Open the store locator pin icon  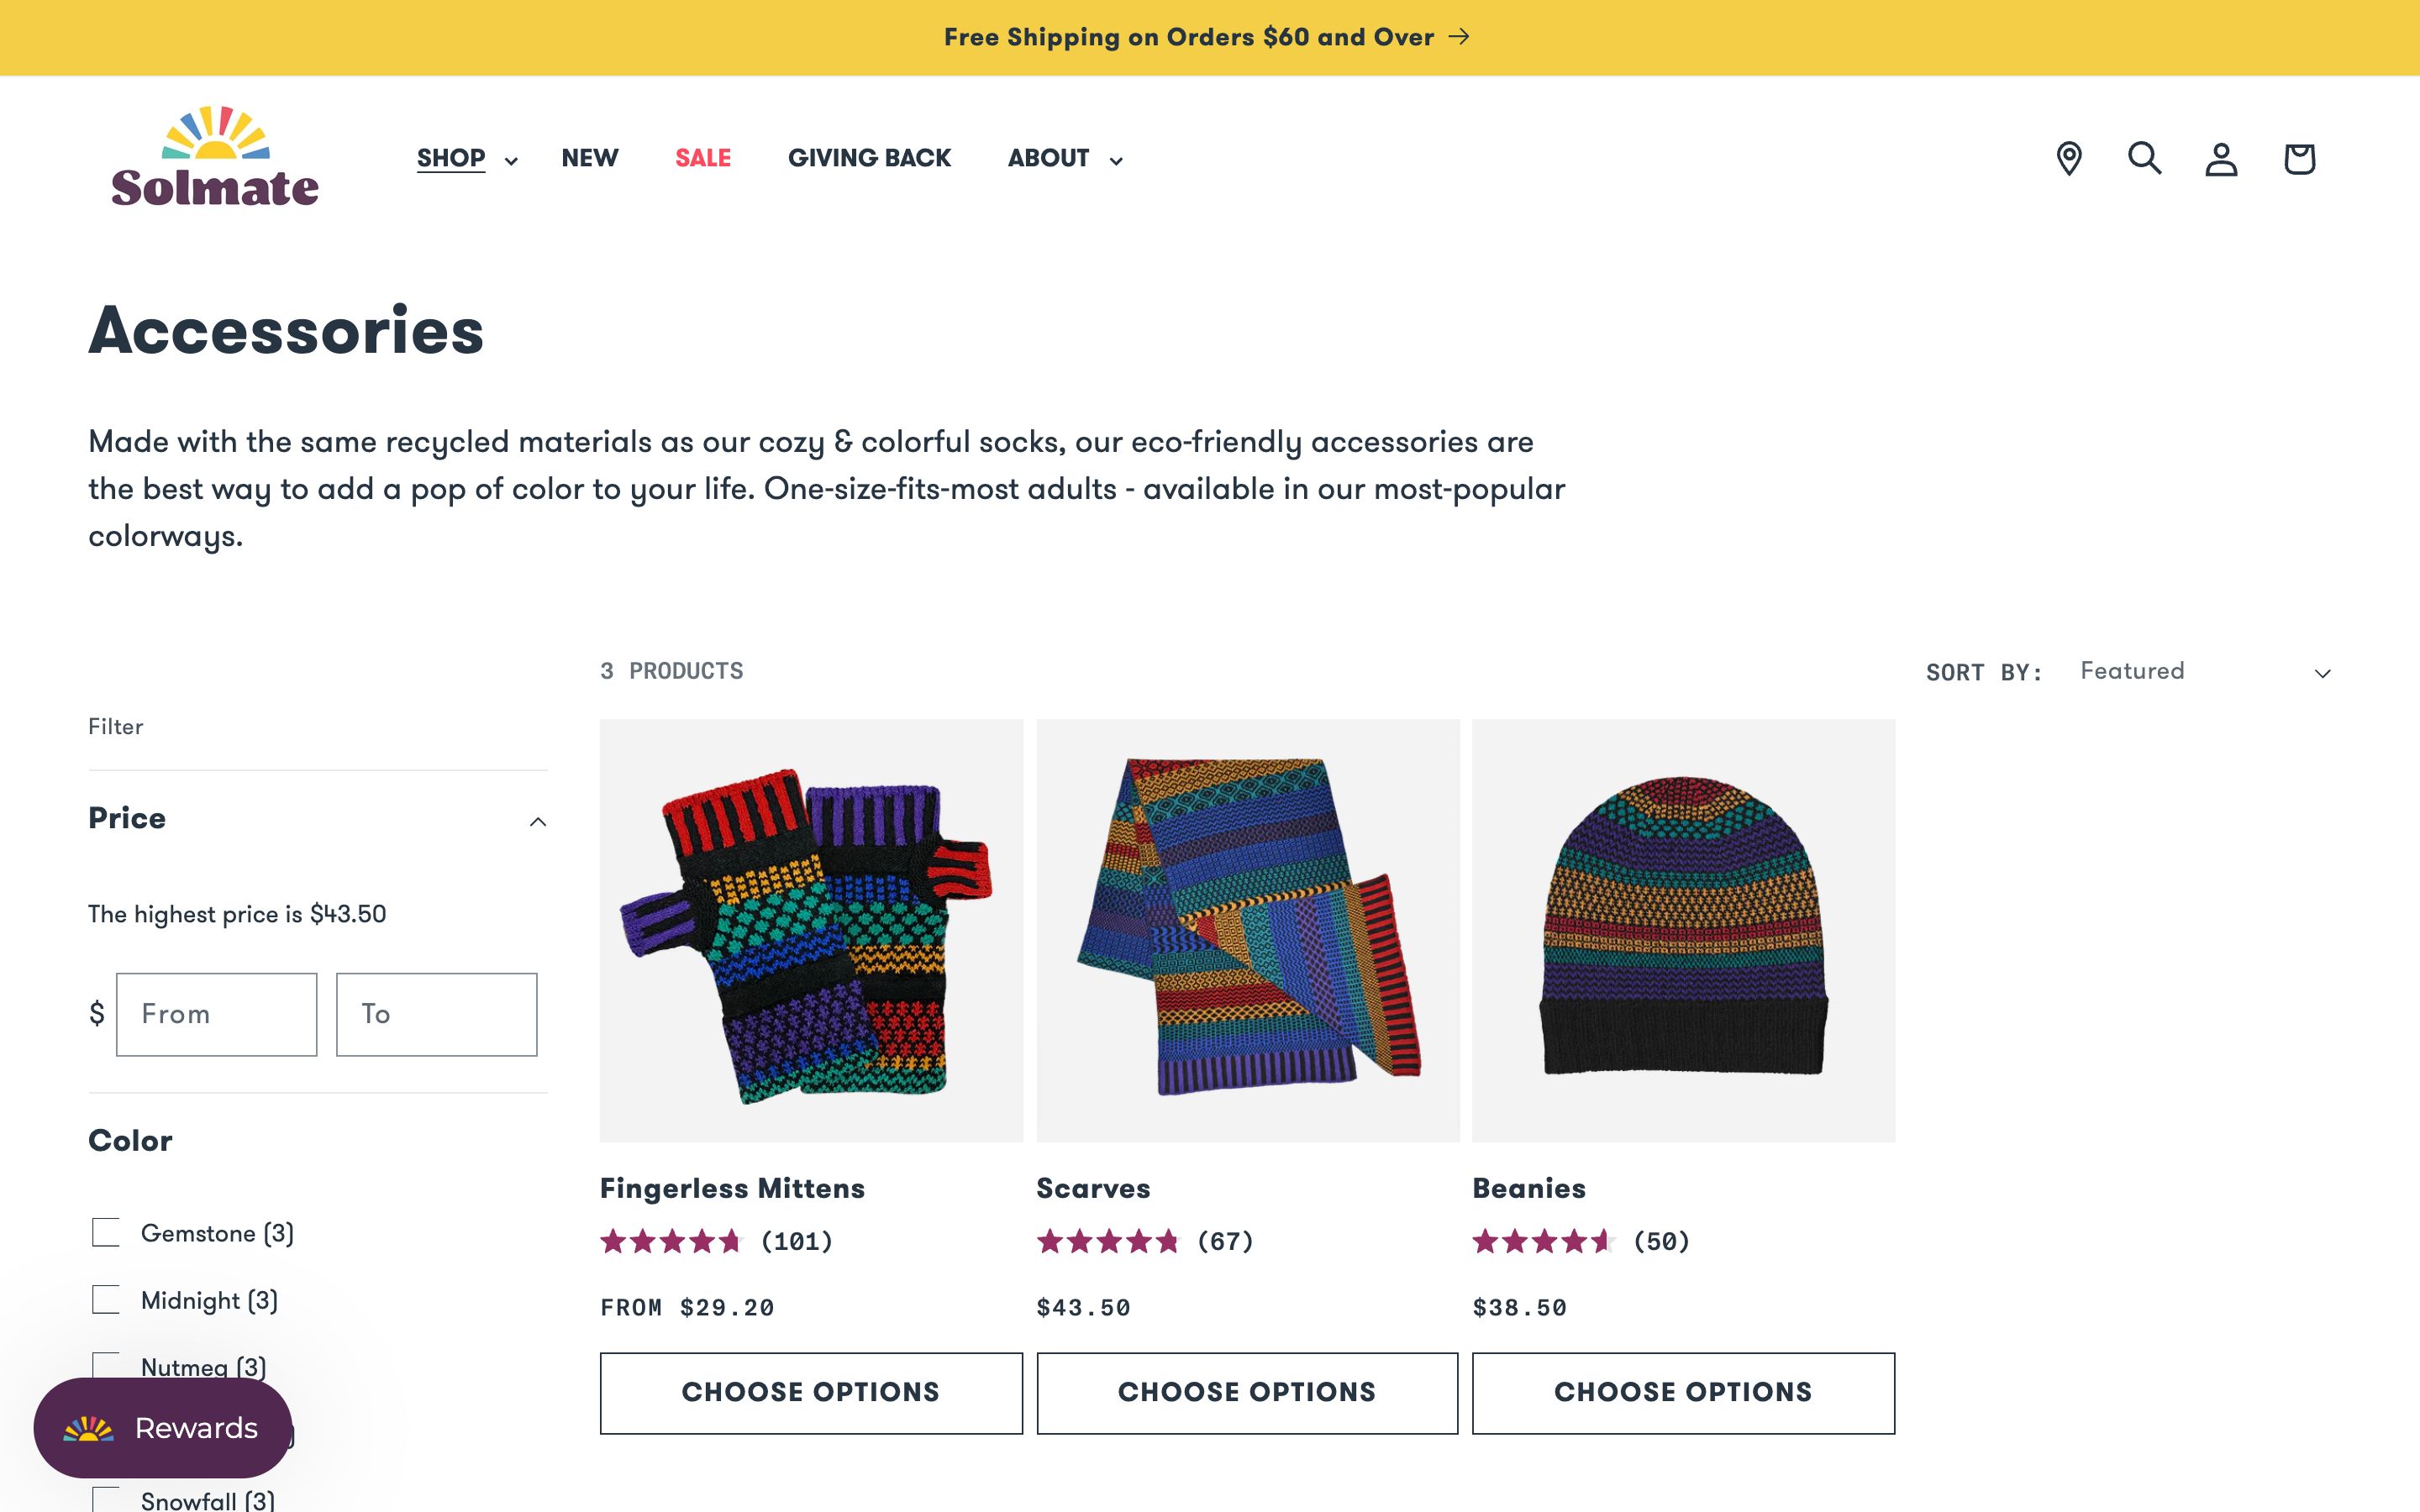click(x=2067, y=158)
